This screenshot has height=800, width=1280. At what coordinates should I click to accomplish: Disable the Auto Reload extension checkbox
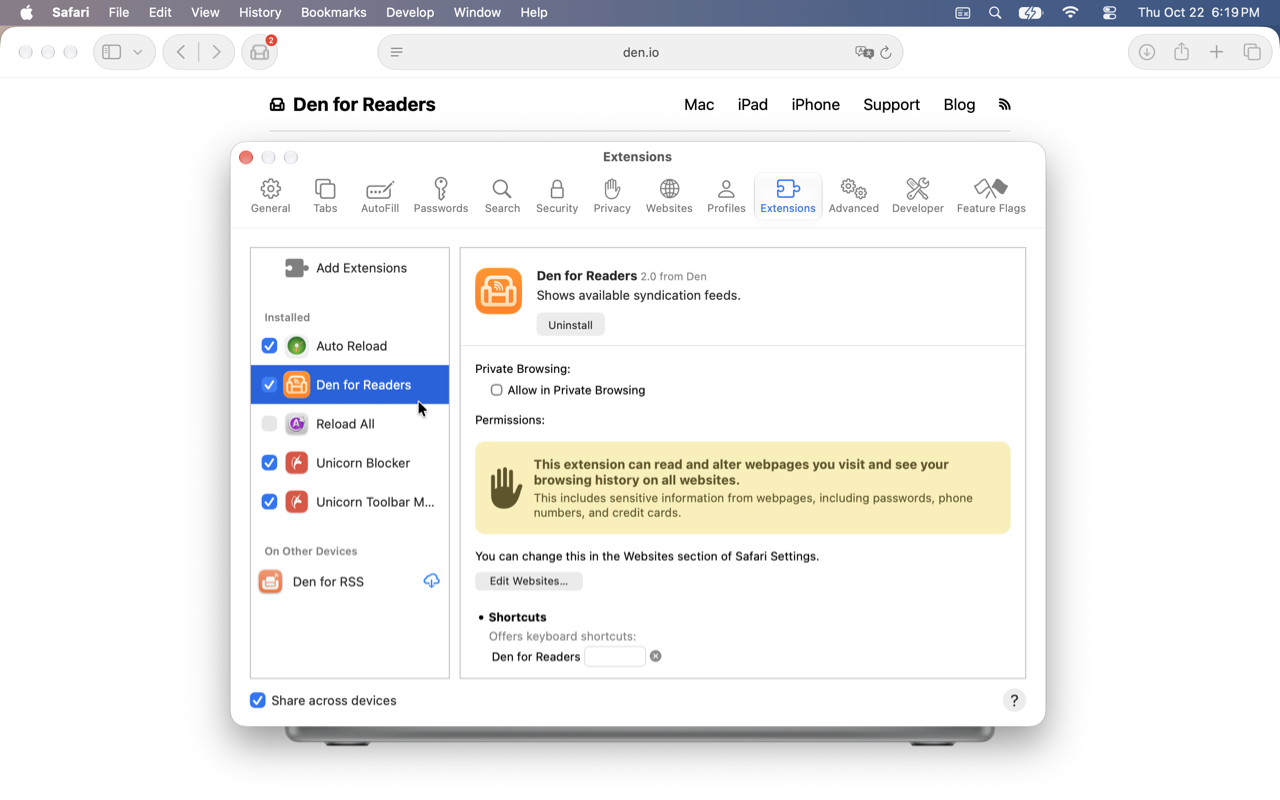click(x=269, y=346)
